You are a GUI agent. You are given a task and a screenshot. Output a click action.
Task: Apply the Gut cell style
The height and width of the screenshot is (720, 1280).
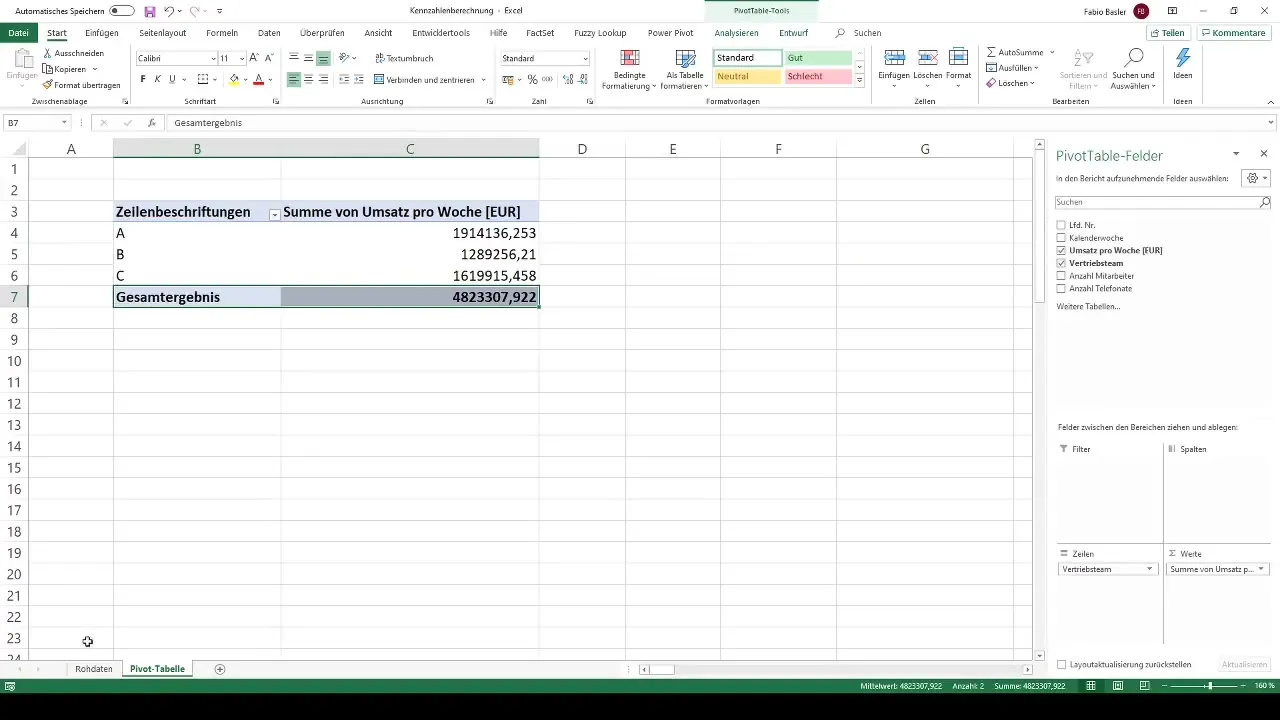point(818,58)
